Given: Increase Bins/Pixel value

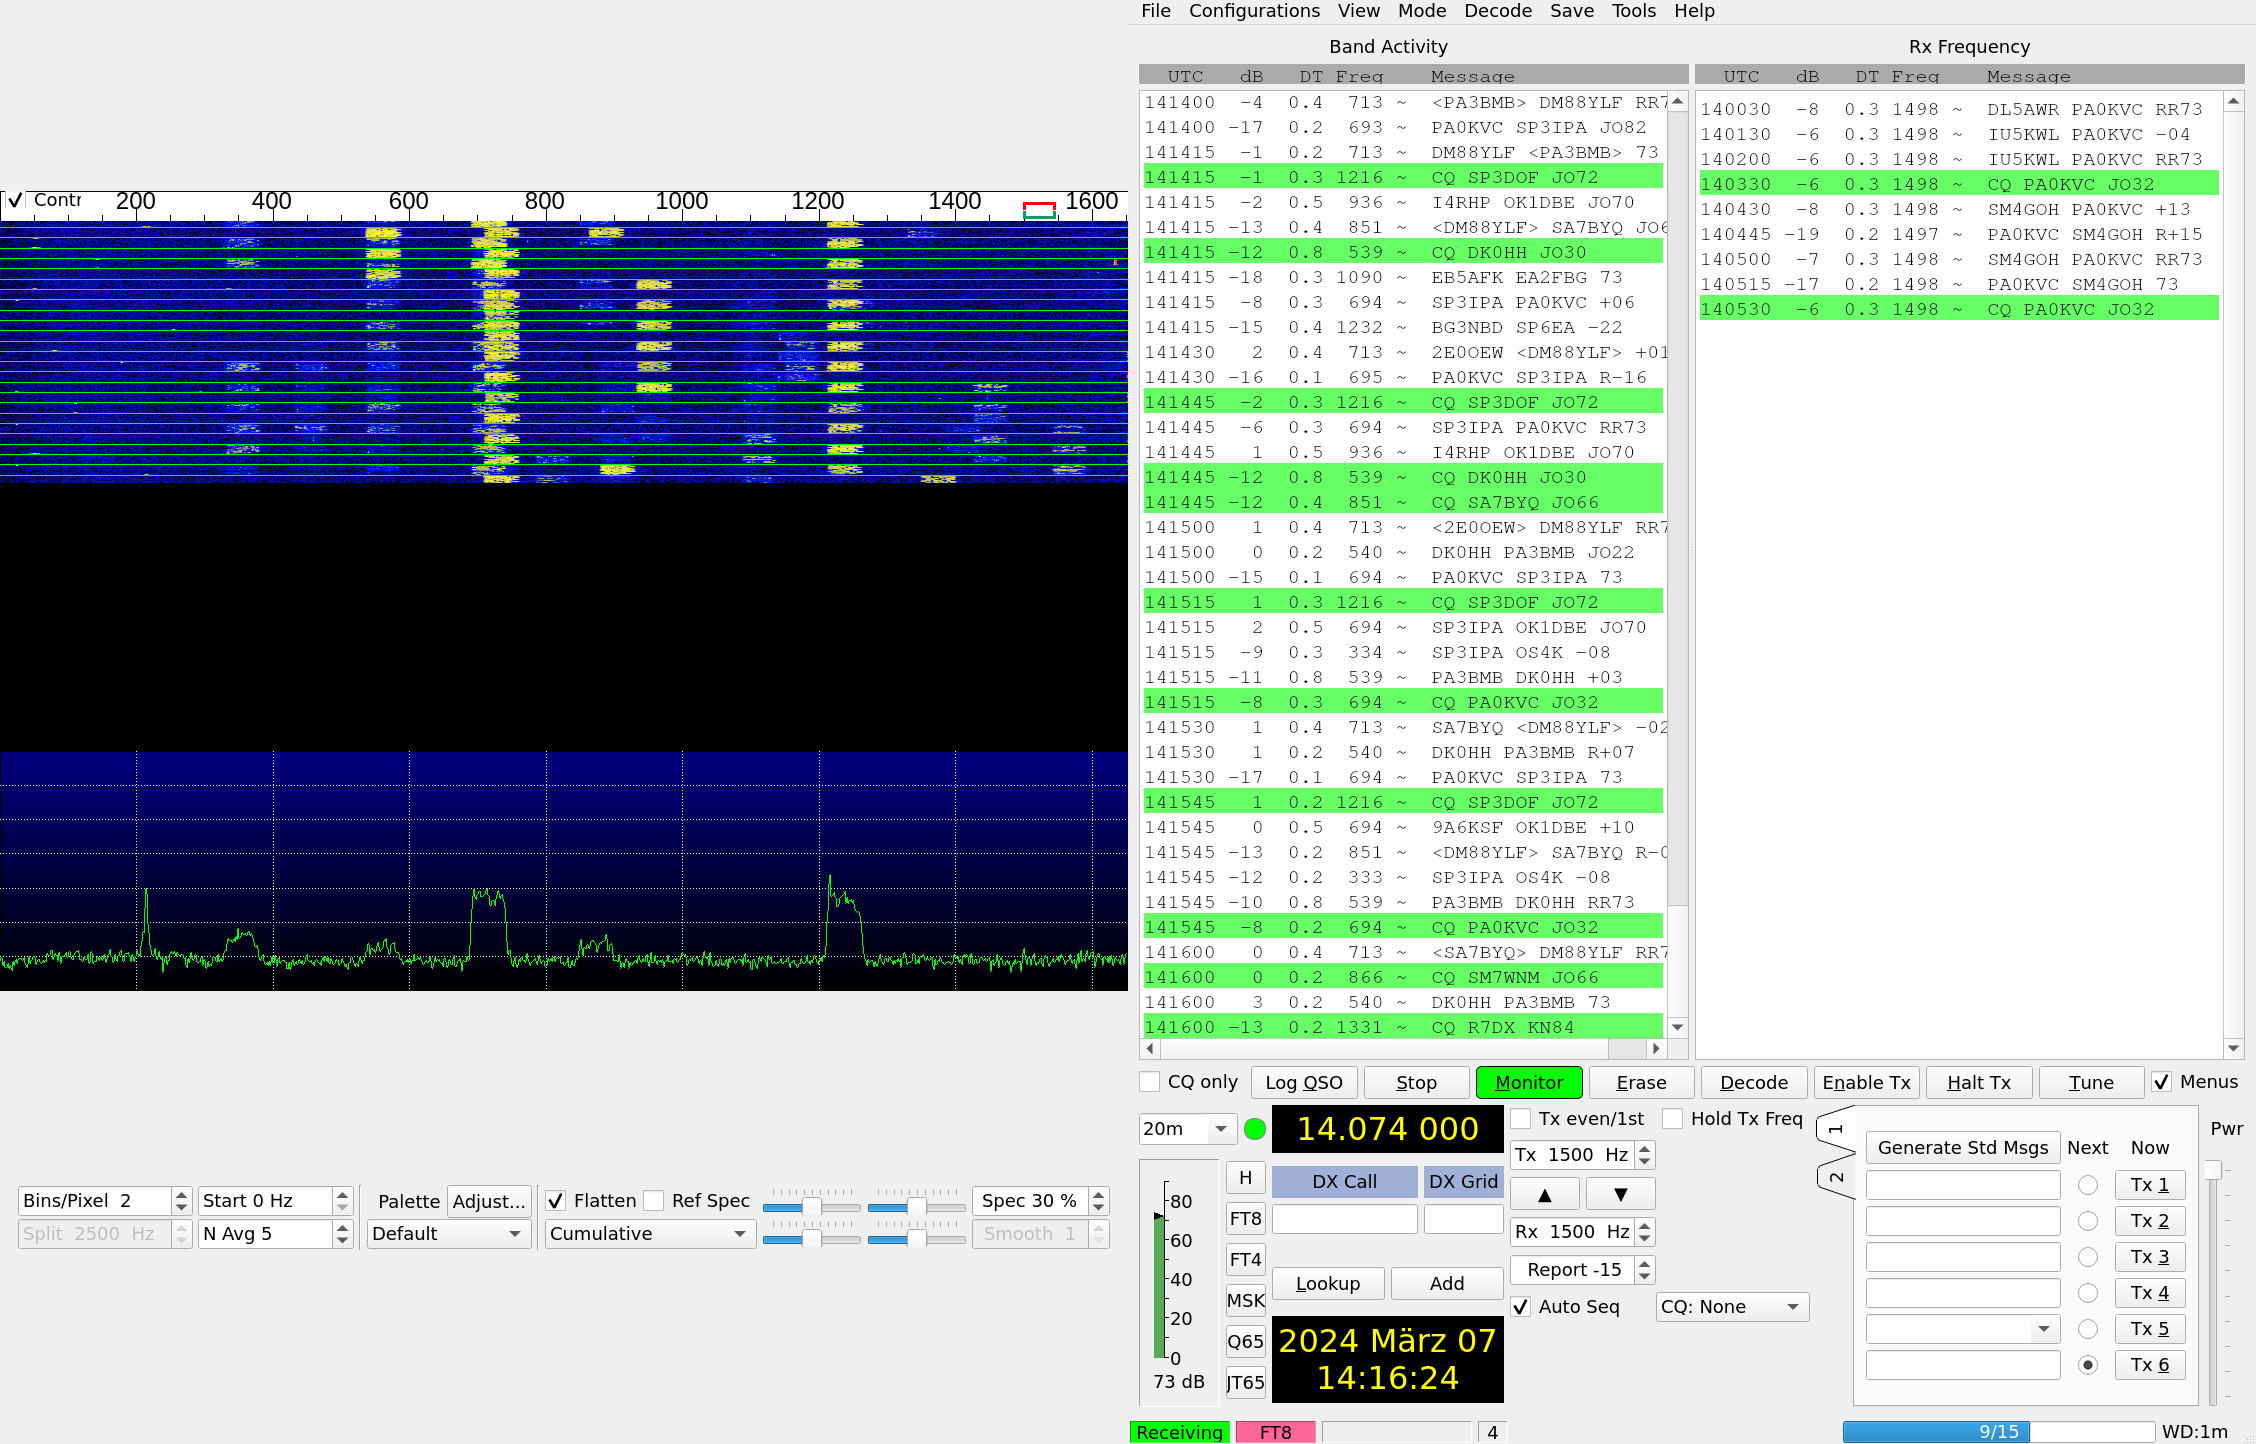Looking at the screenshot, I should 181,1195.
